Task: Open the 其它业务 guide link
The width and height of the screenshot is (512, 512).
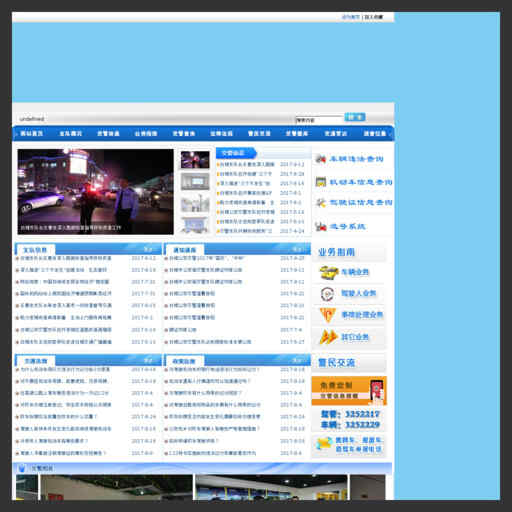Action: click(x=355, y=337)
